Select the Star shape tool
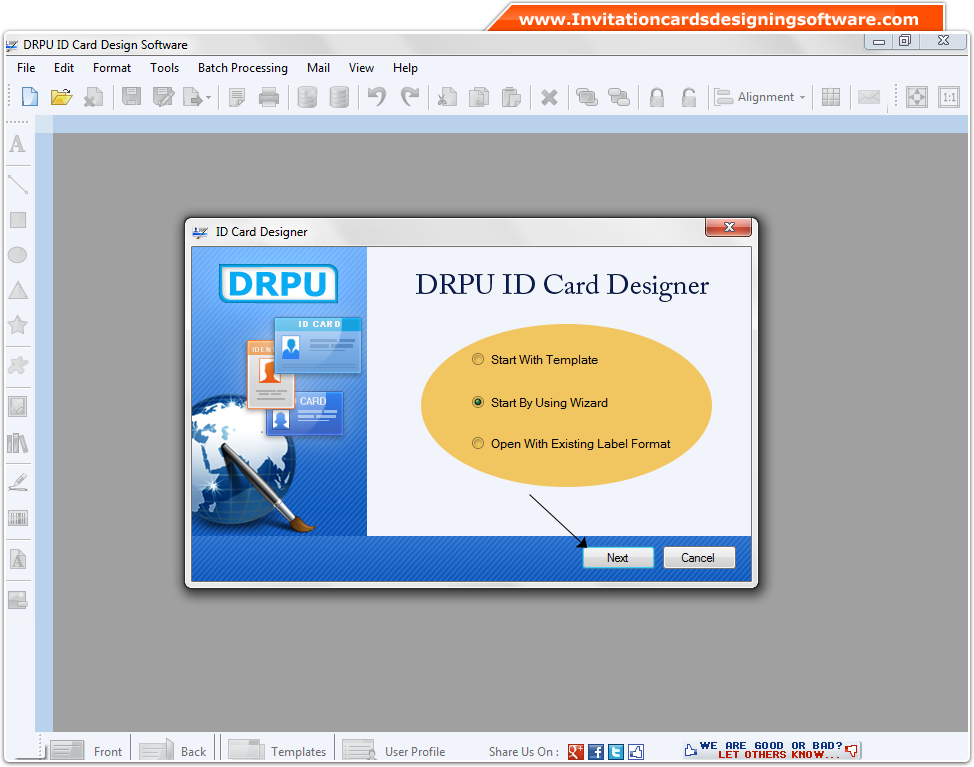Screen dimensions: 974x767 (x=17, y=325)
